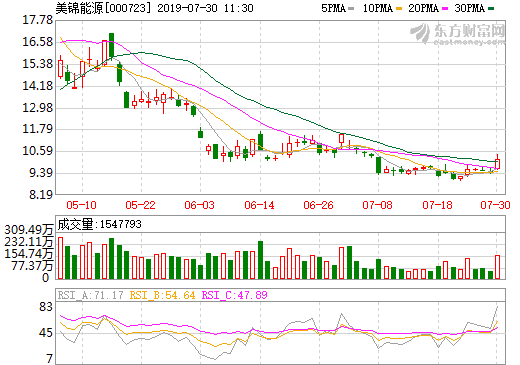Screen dimensions: 520x365
Task: Select the 06-03 date label
Action: click(200, 205)
